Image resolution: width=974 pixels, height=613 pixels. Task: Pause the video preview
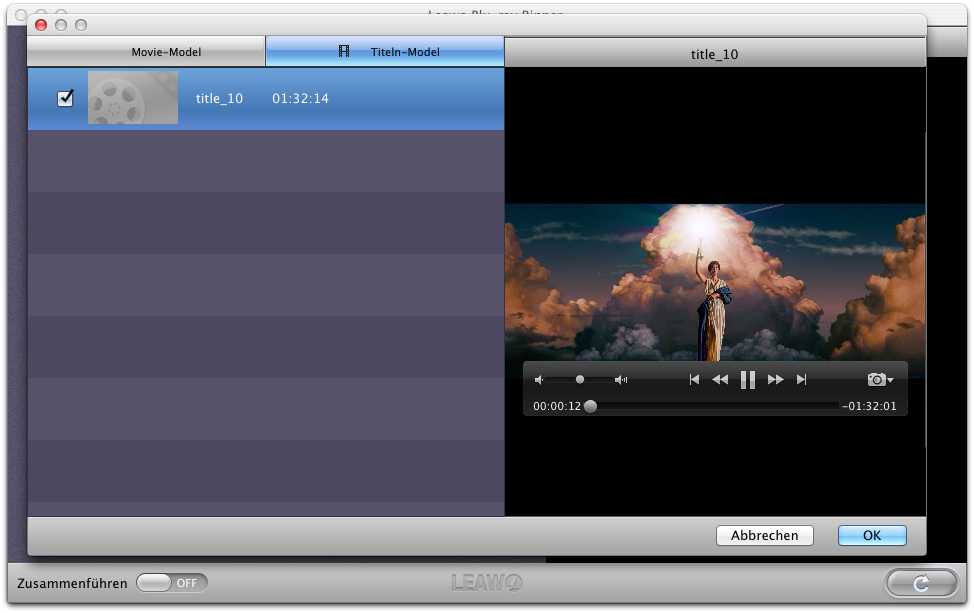coord(748,379)
